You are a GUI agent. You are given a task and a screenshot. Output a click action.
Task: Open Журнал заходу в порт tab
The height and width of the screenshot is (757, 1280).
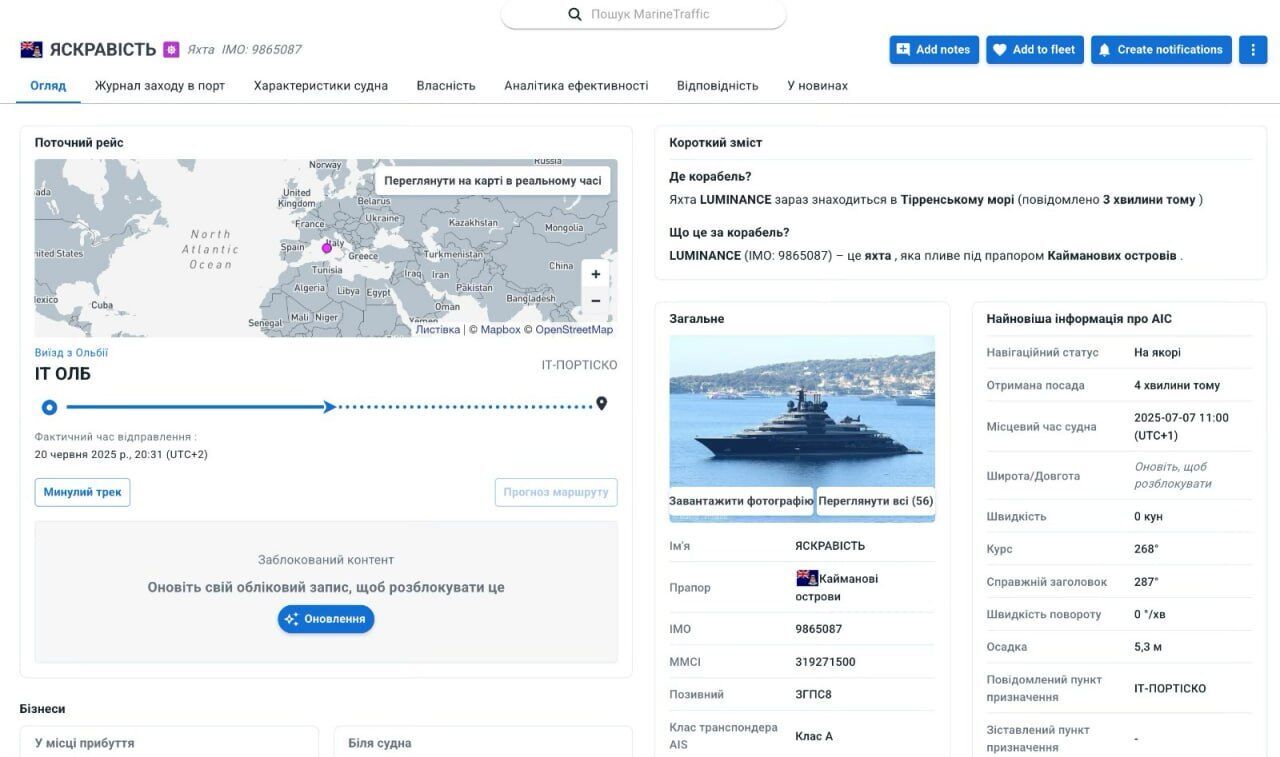point(160,86)
